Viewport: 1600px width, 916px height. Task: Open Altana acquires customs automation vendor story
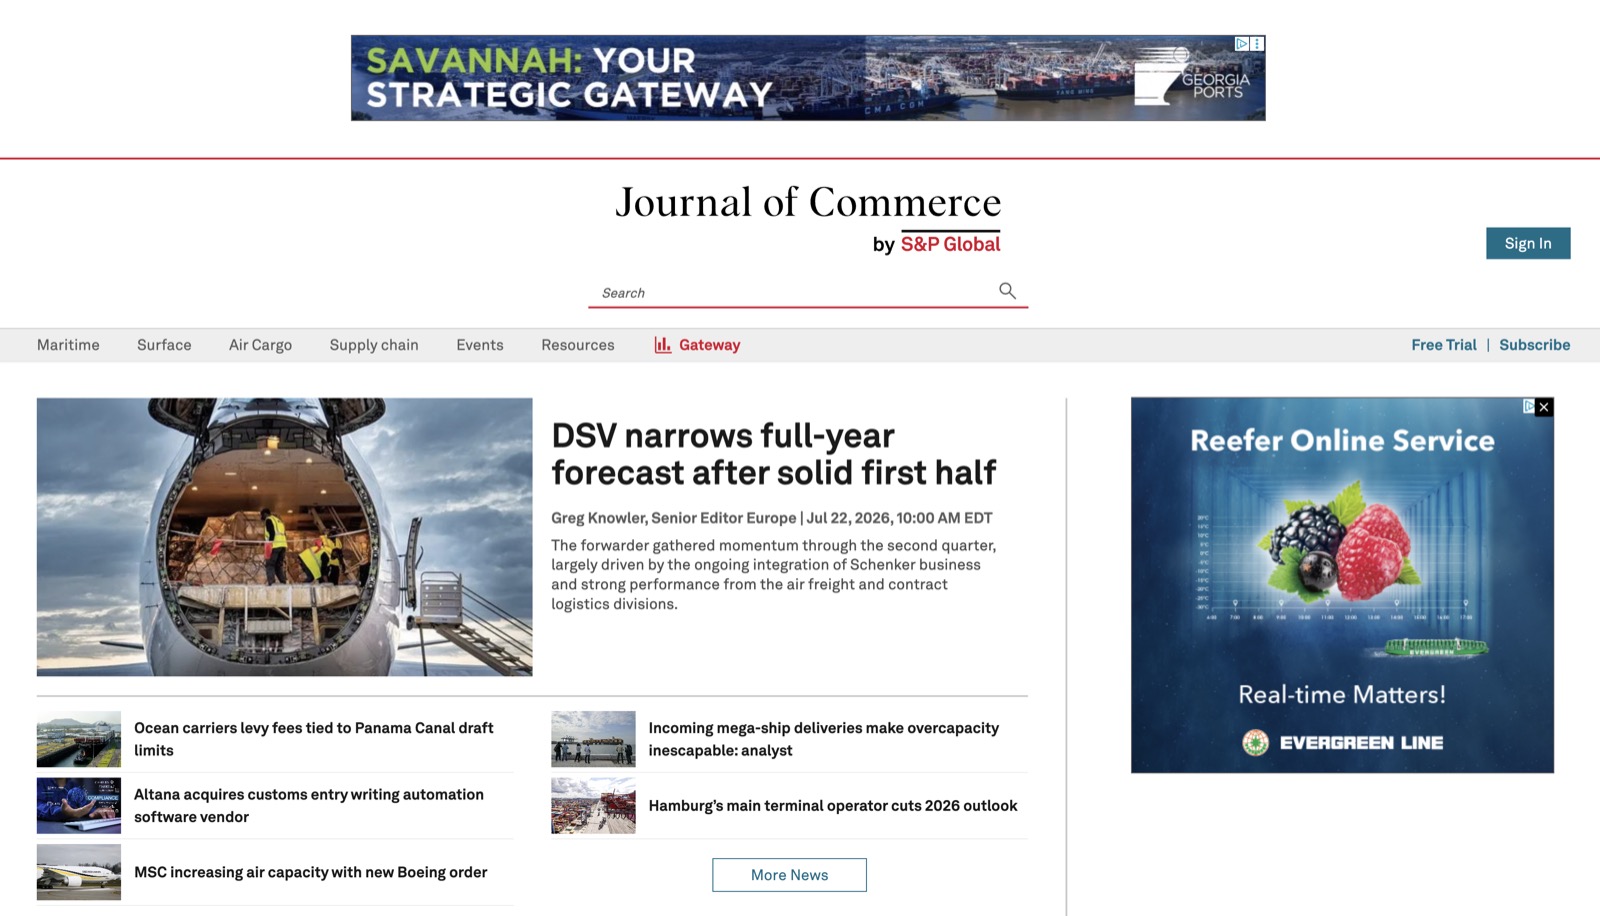pos(309,806)
